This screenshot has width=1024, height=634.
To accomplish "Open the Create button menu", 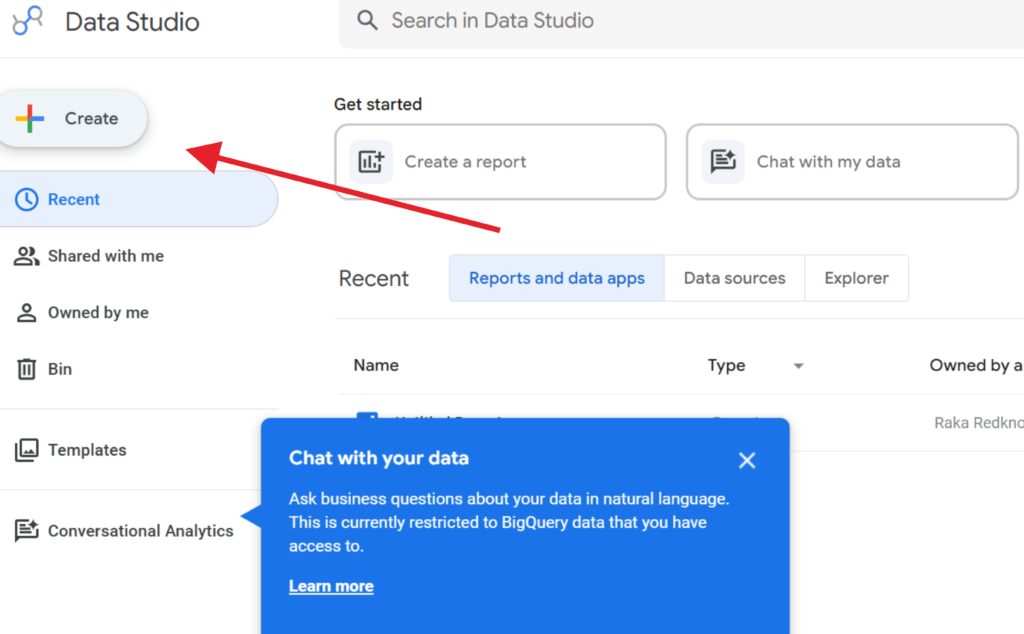I will pyautogui.click(x=72, y=118).
